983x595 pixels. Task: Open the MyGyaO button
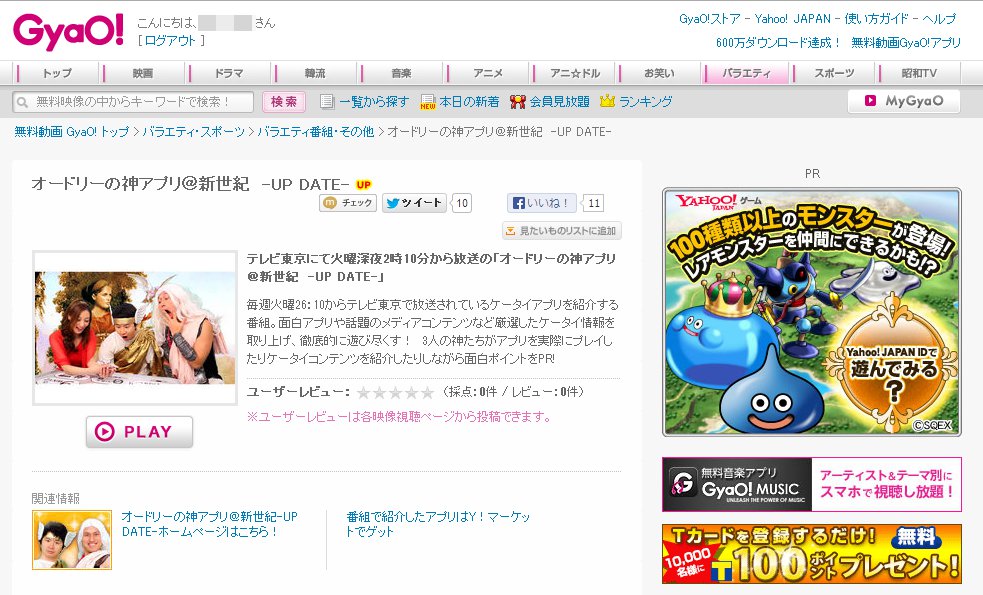(x=903, y=101)
